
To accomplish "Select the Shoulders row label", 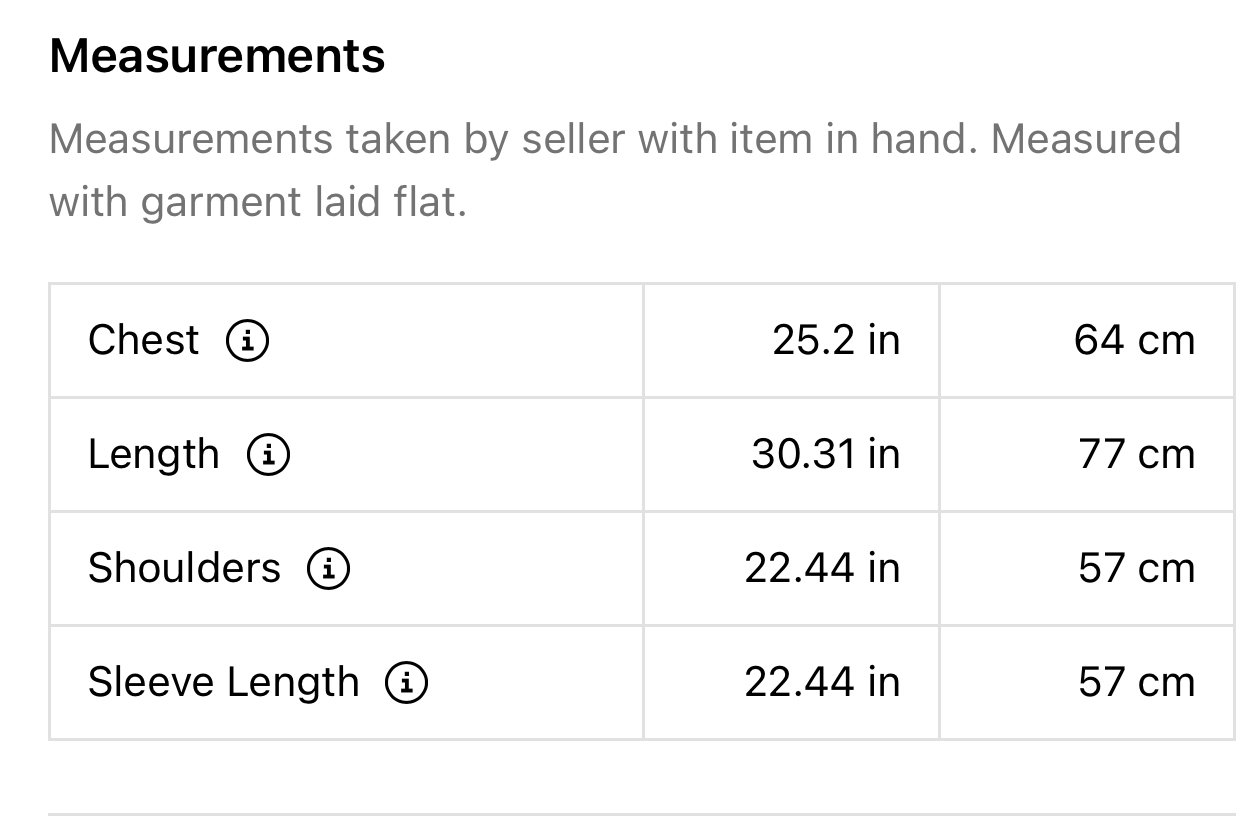I will click(x=185, y=568).
